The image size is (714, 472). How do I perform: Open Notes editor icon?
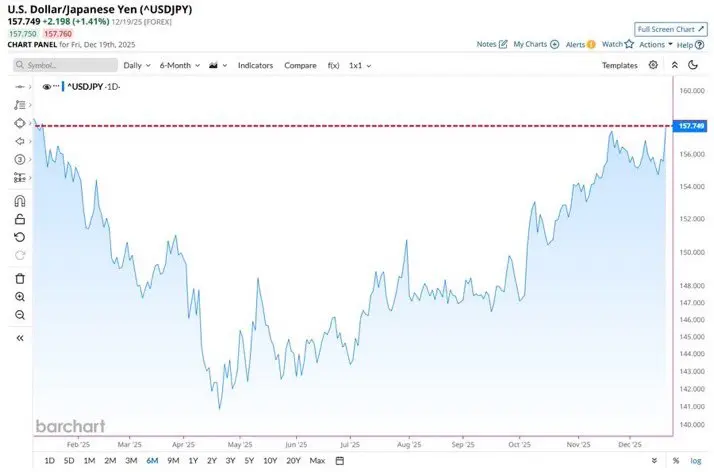503,44
